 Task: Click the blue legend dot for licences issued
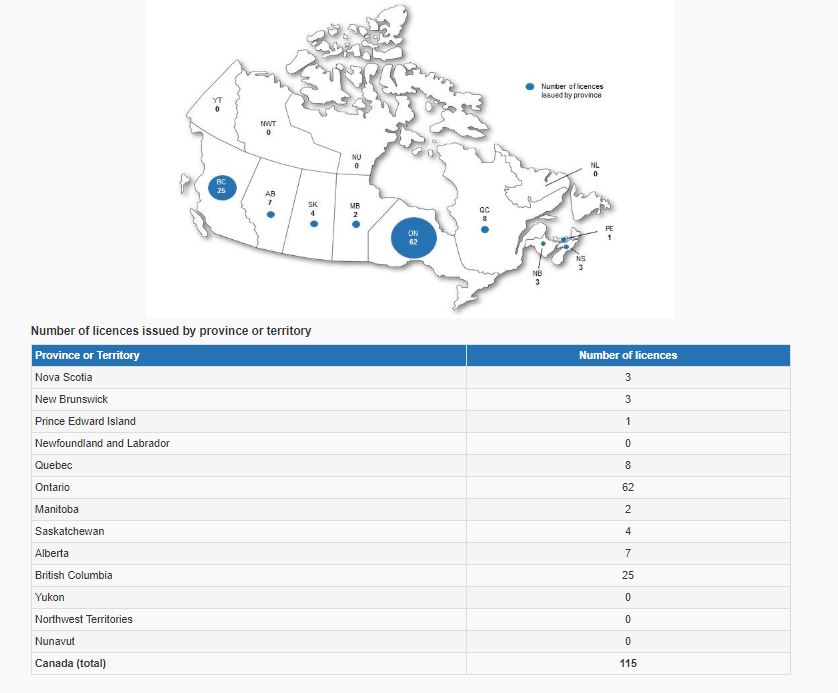529,87
